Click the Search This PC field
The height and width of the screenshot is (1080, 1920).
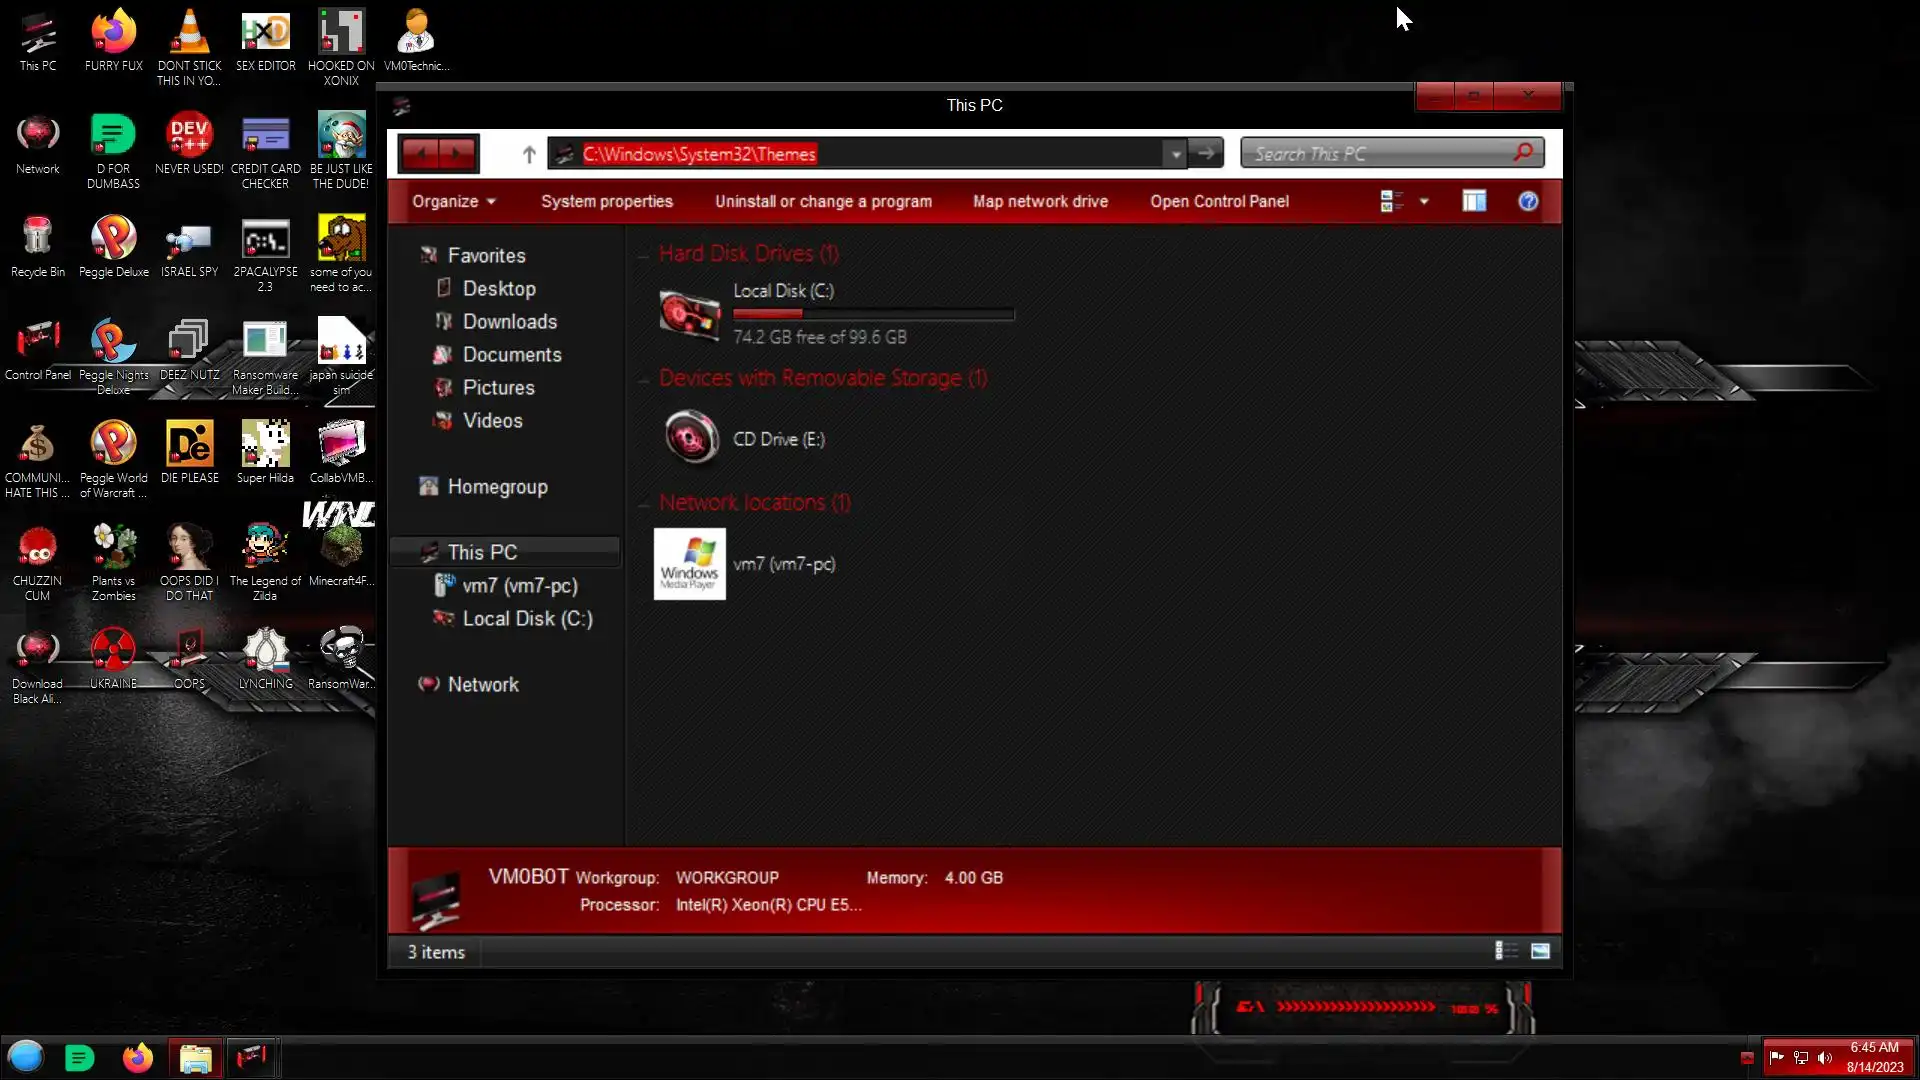[1380, 154]
